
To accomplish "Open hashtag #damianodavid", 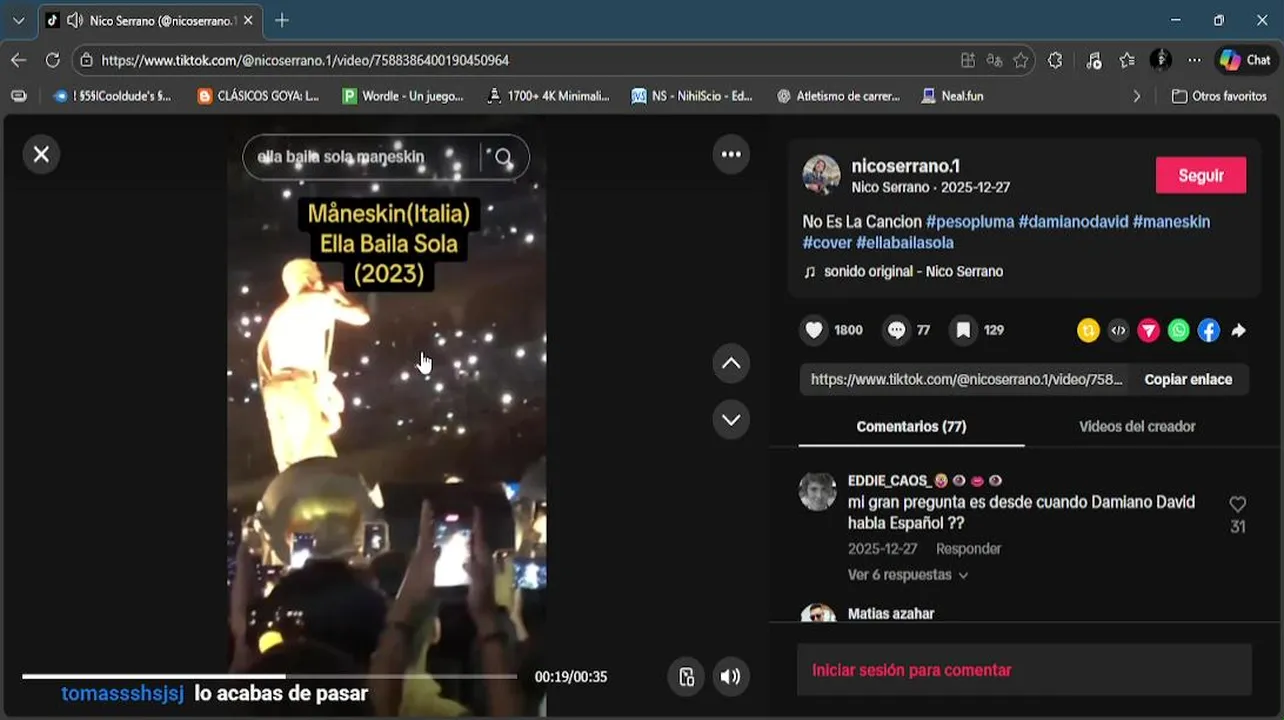I will point(1073,222).
